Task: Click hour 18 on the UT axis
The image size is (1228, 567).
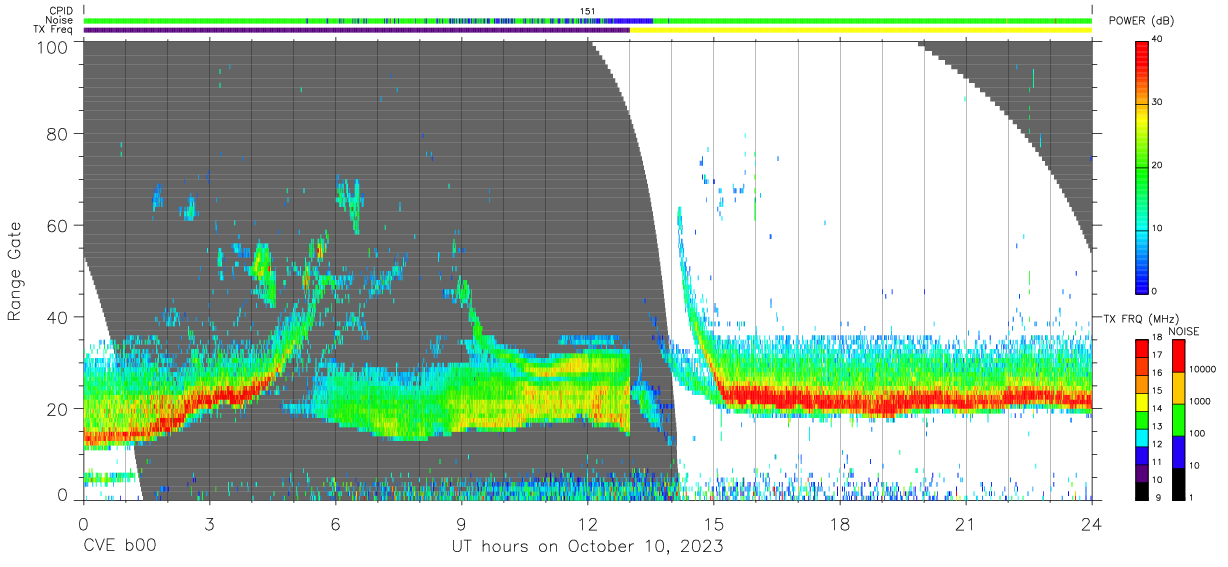Action: pyautogui.click(x=840, y=524)
